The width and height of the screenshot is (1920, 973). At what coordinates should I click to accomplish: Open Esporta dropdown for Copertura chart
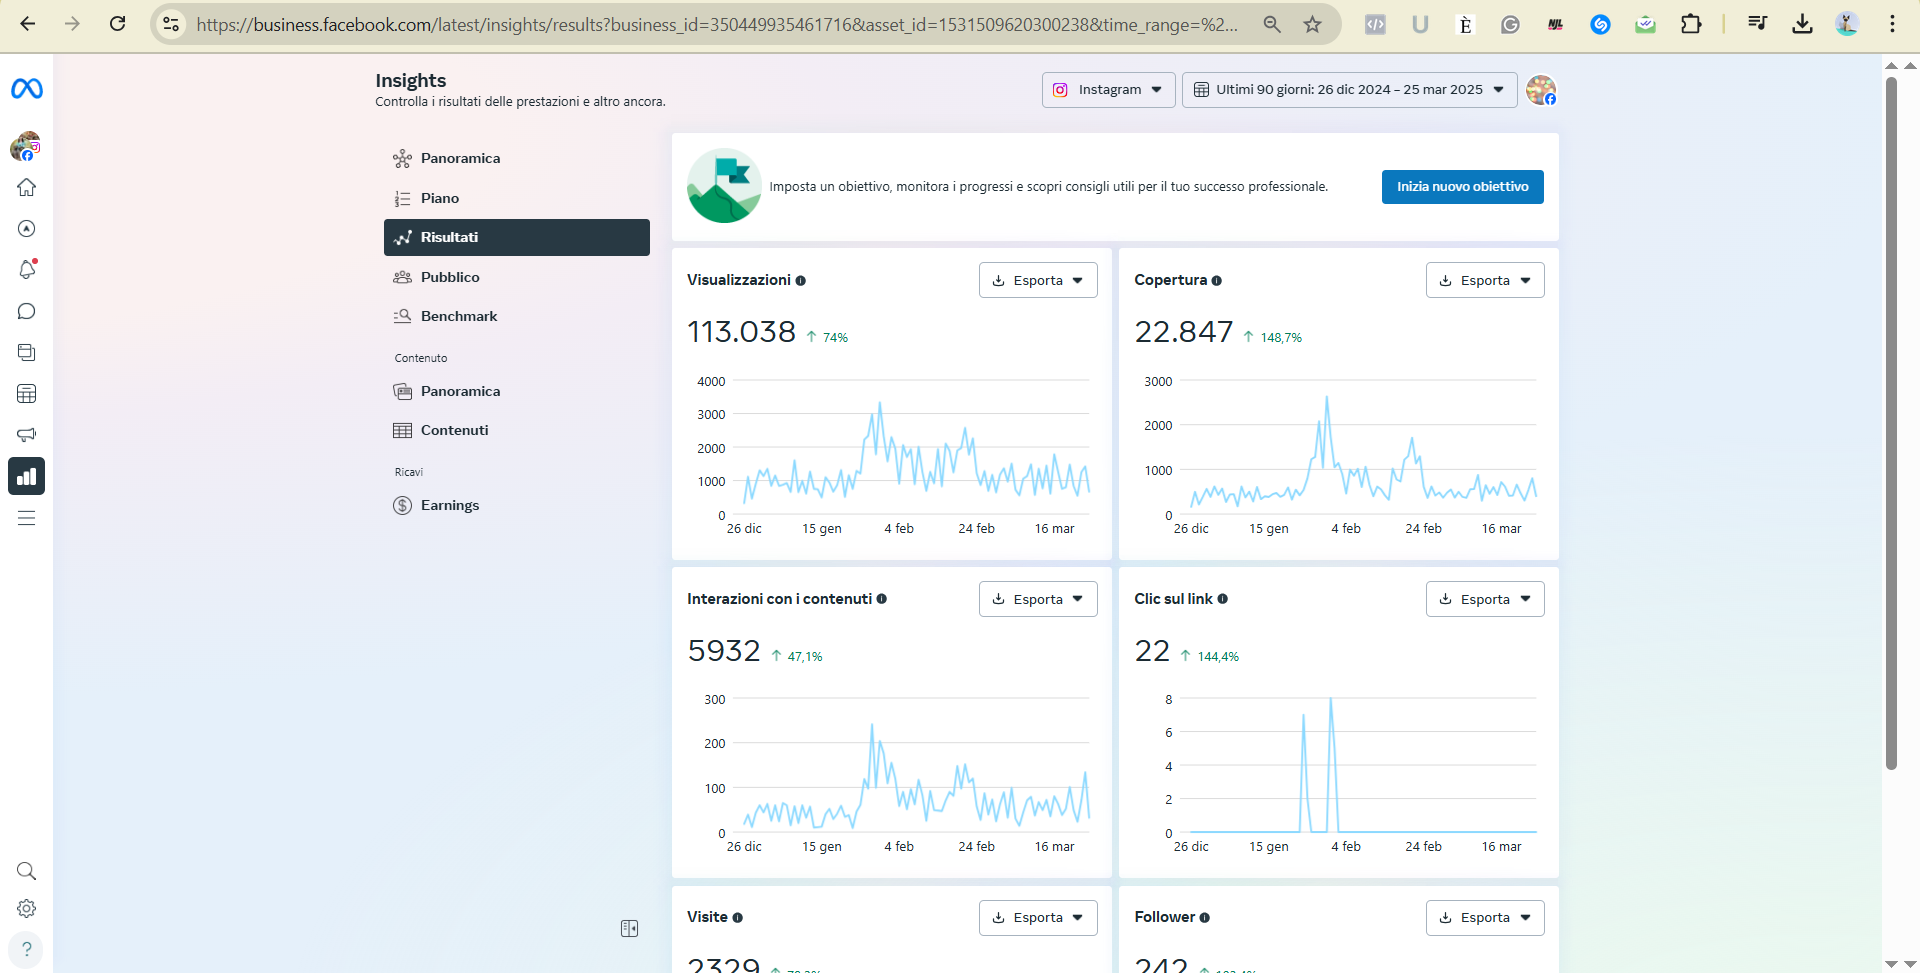click(x=1484, y=281)
